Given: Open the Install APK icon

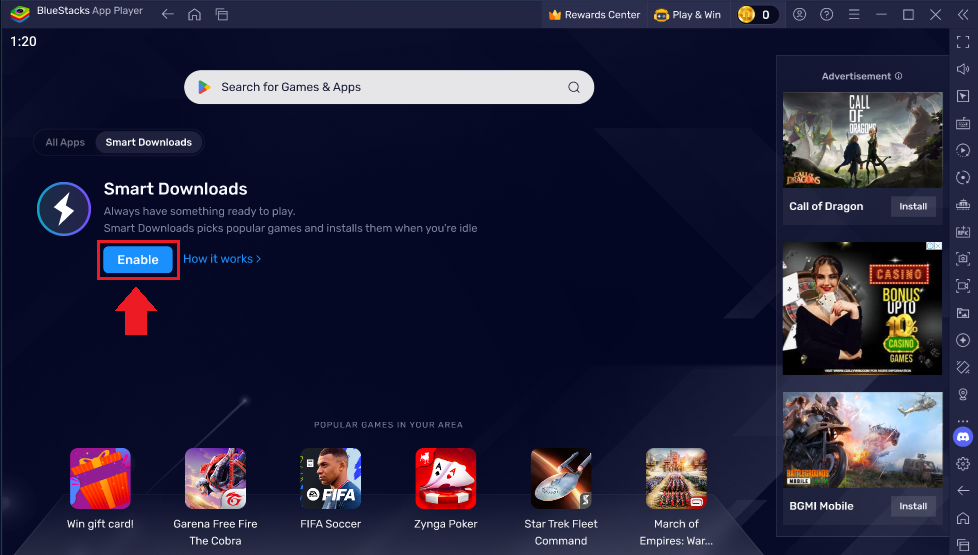Looking at the screenshot, I should 963,231.
